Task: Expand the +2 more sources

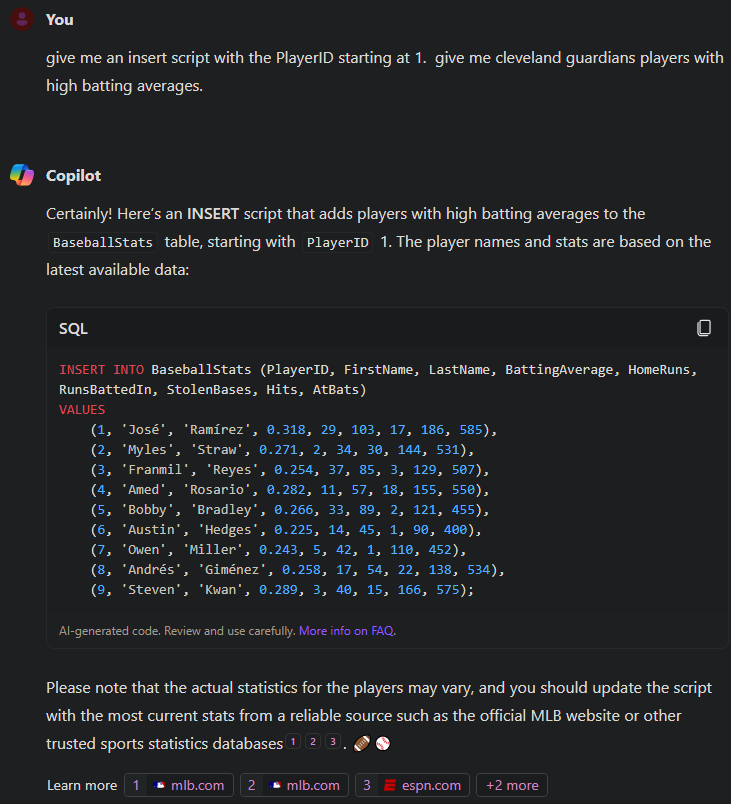Action: coord(511,785)
